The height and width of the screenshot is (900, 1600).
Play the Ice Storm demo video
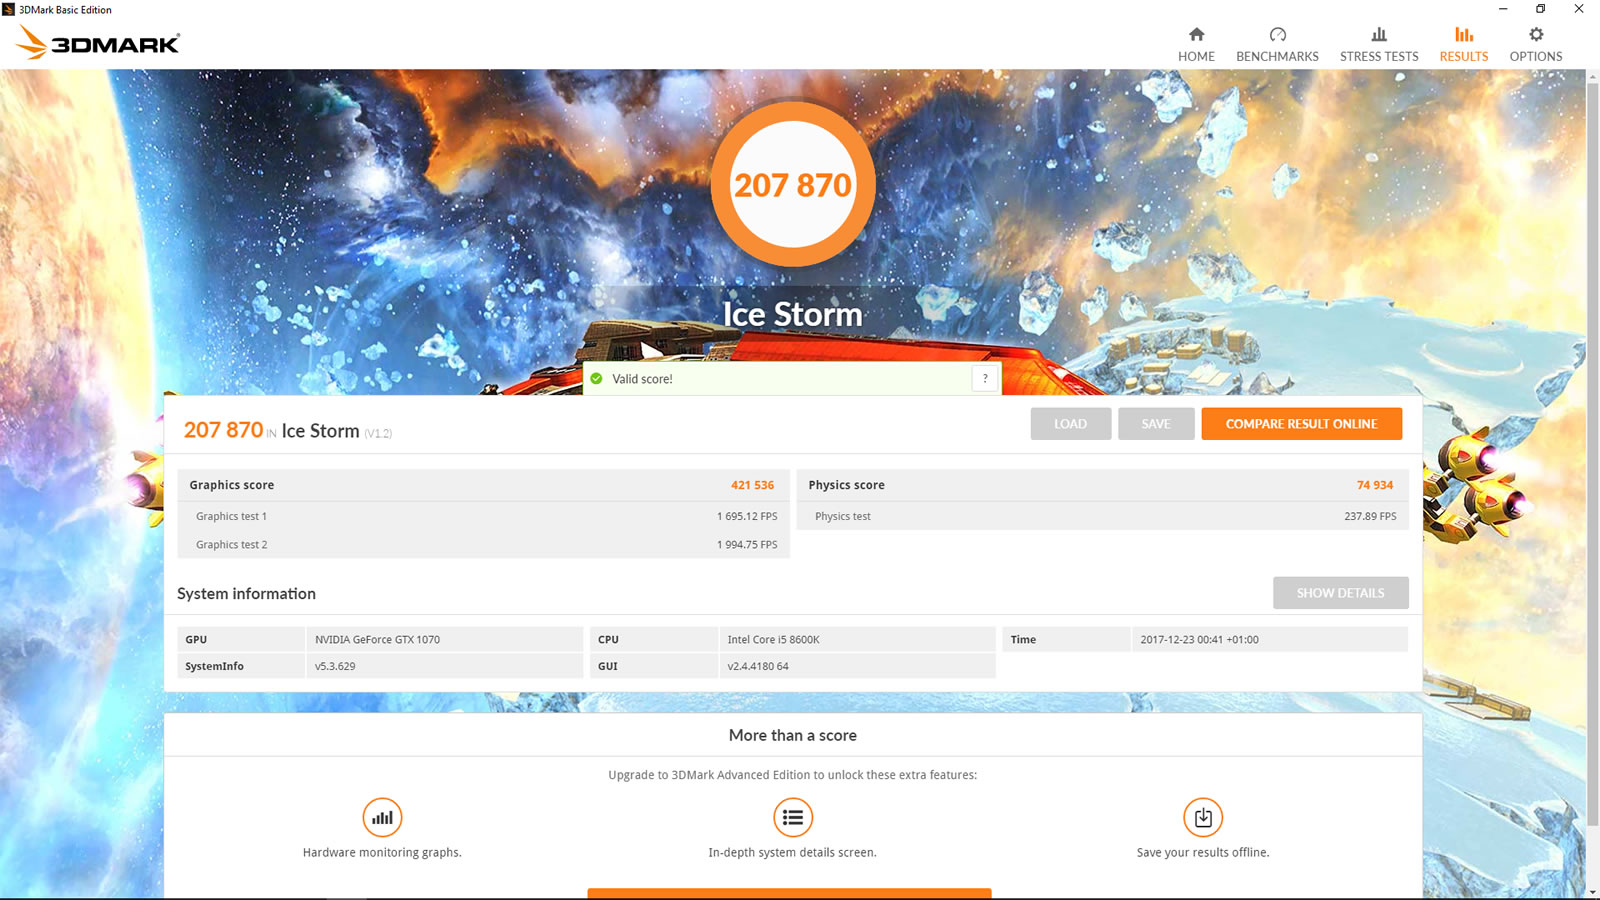(650, 350)
